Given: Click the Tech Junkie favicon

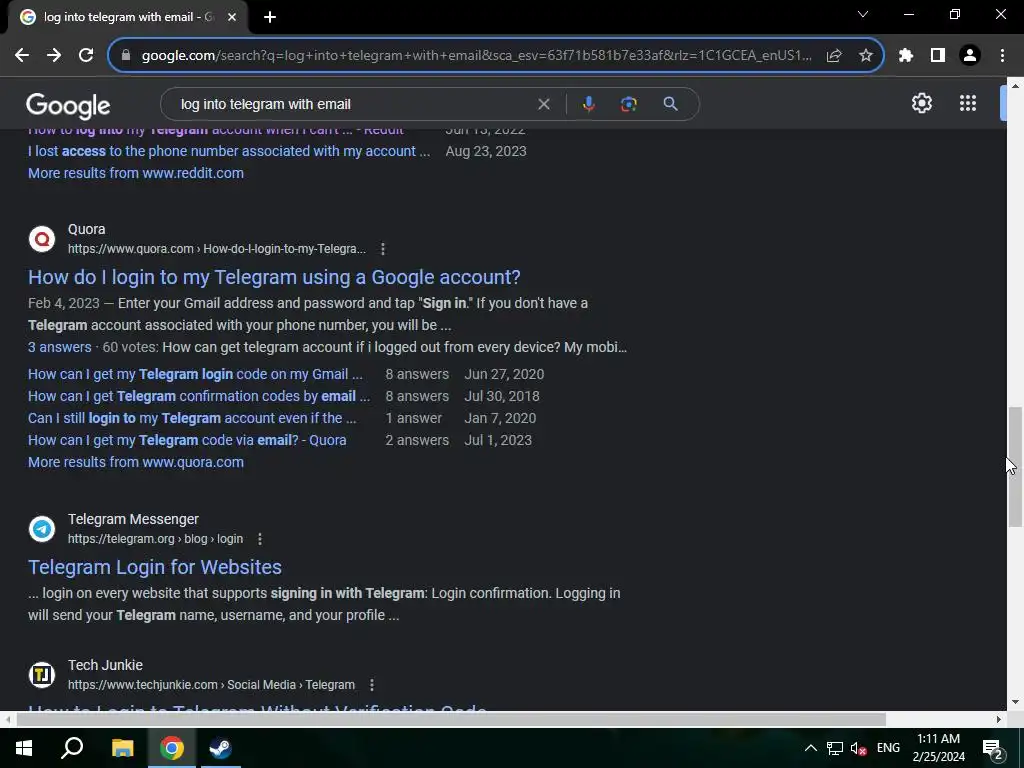Looking at the screenshot, I should click(x=42, y=675).
